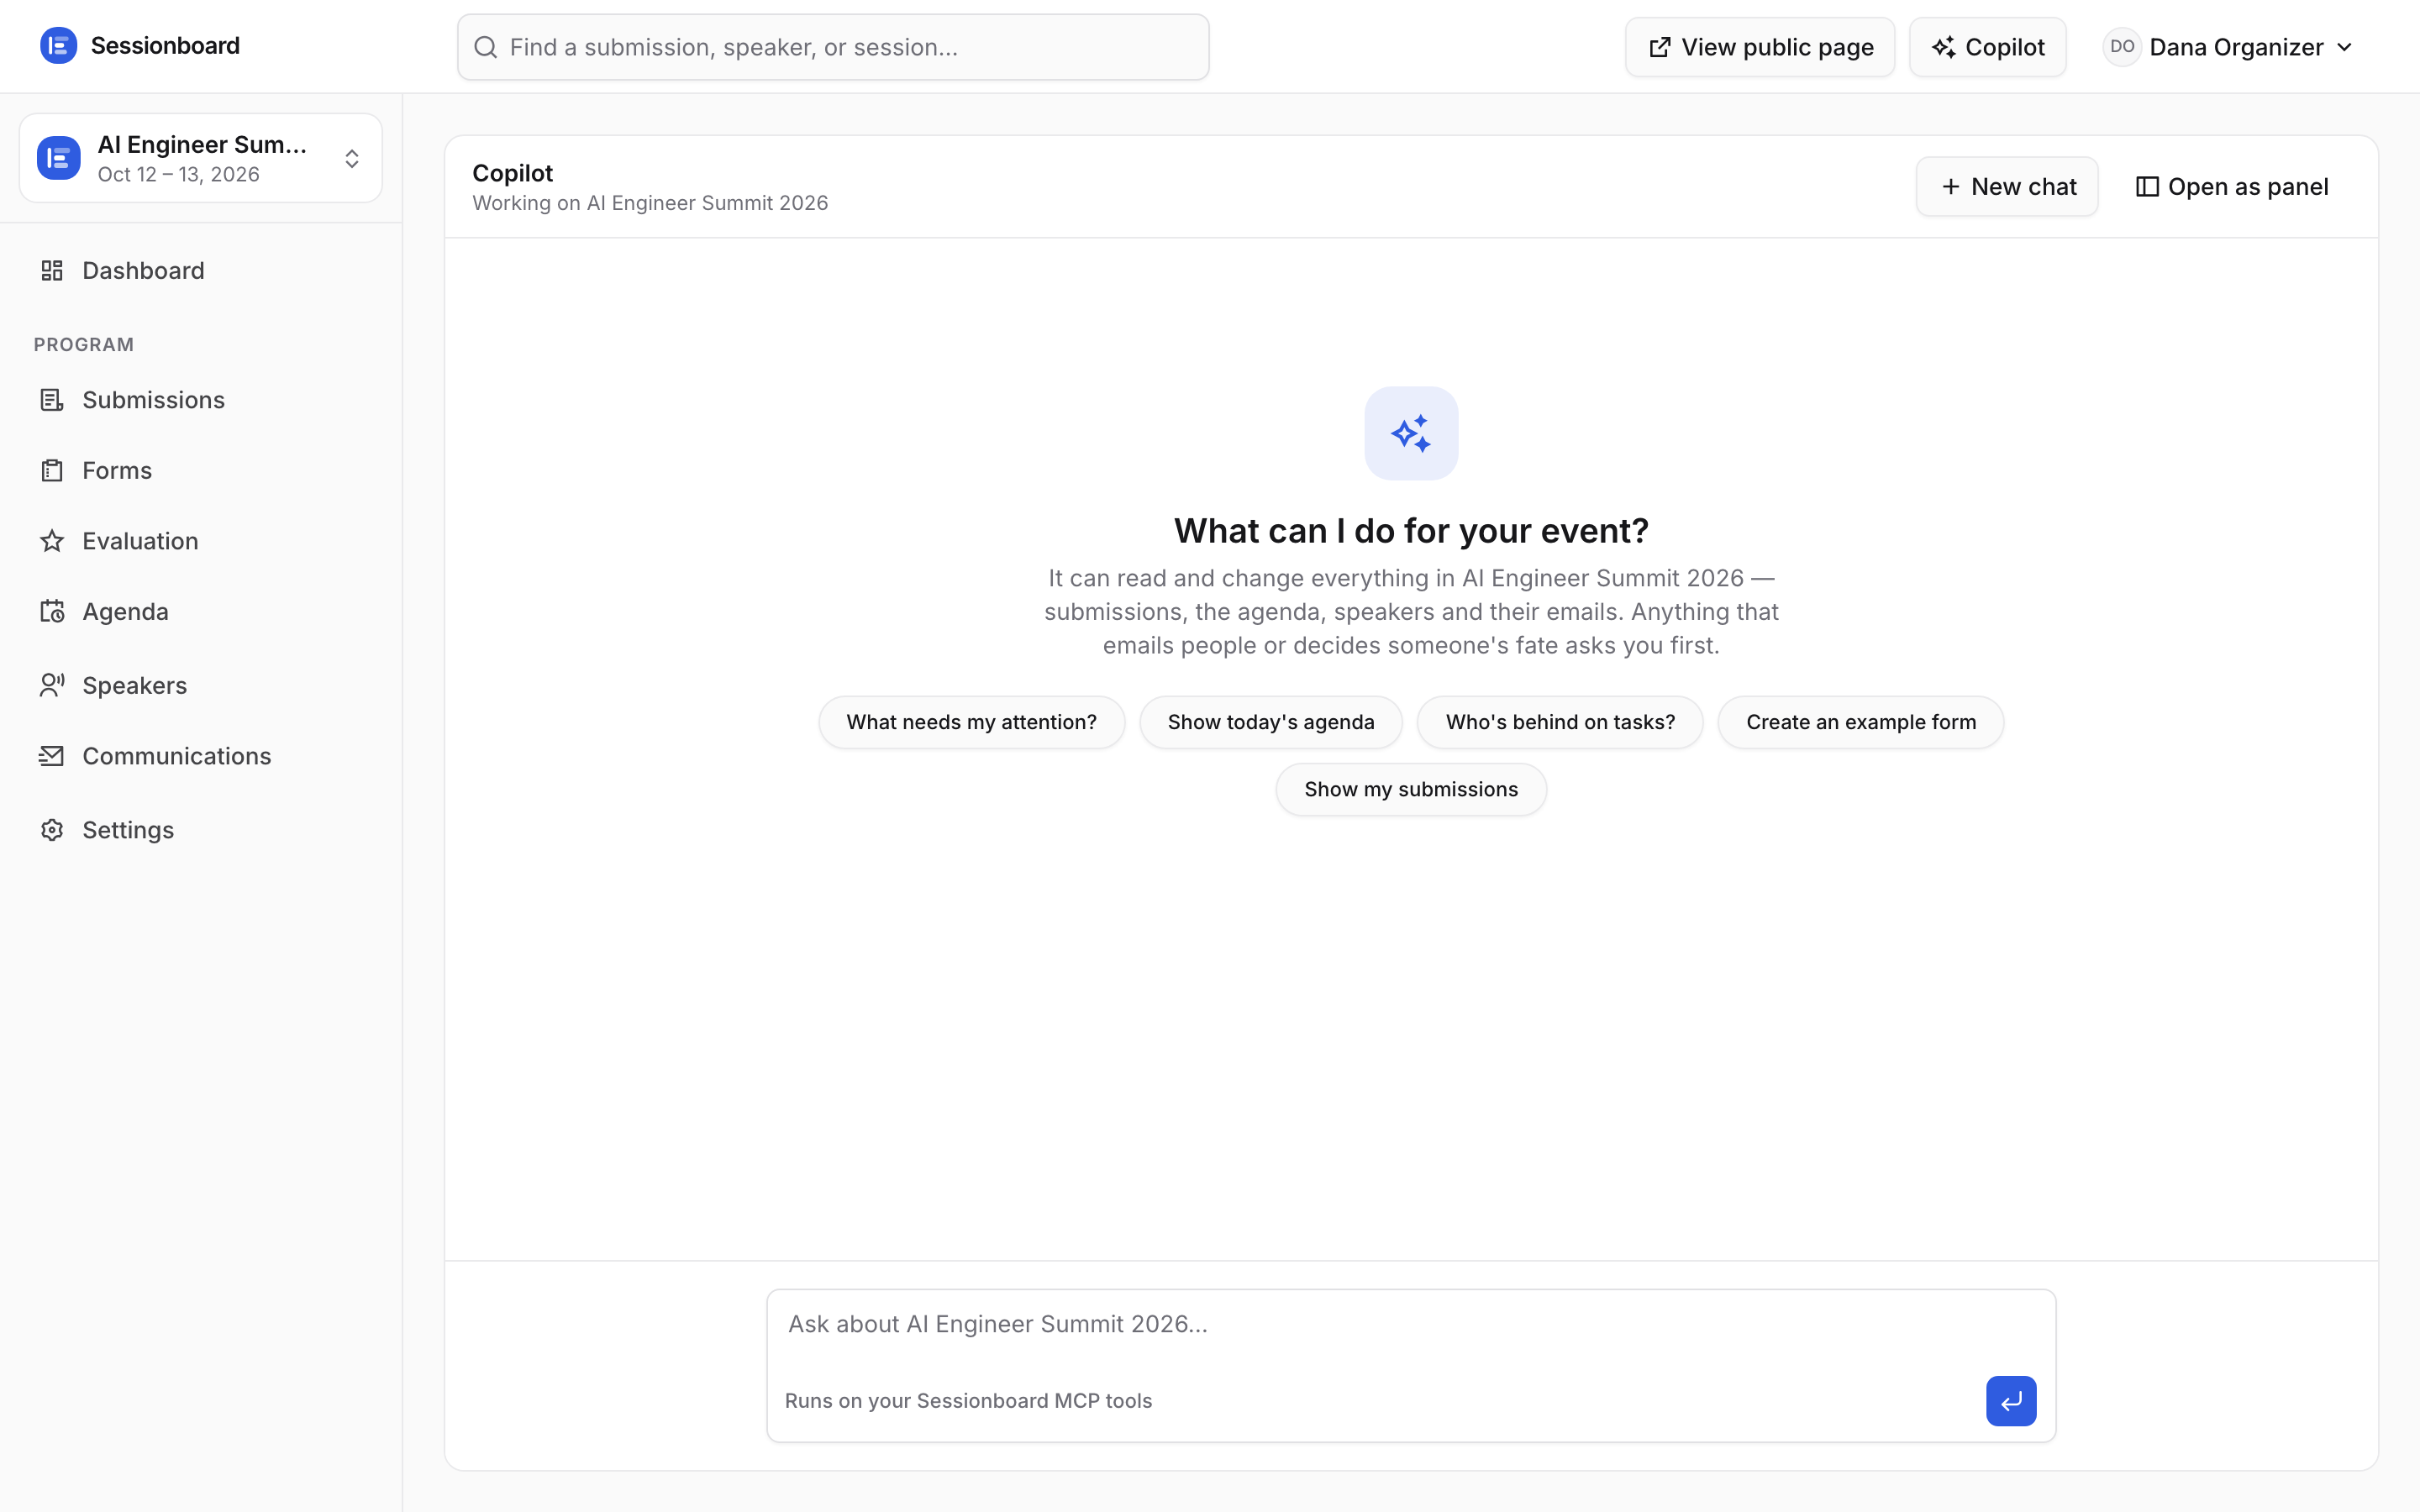The image size is (2420, 1512).
Task: Click the Settings gear icon
Action: click(52, 830)
